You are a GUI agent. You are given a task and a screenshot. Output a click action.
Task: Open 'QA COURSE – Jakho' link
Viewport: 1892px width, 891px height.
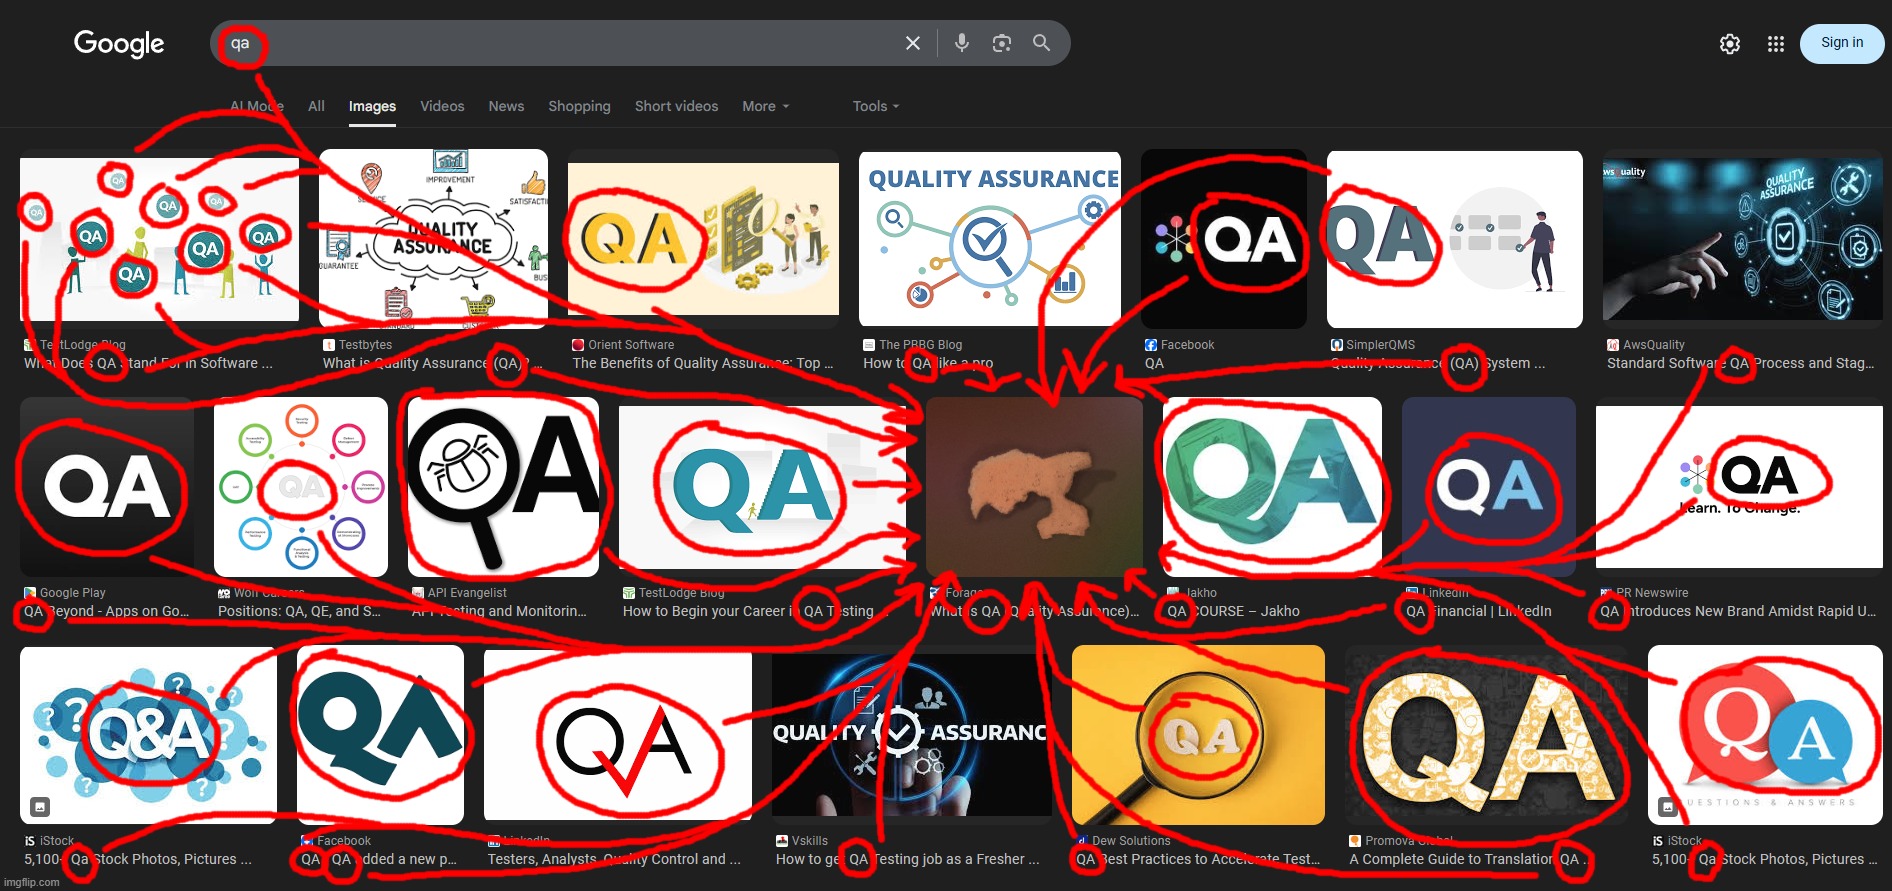(x=1233, y=611)
